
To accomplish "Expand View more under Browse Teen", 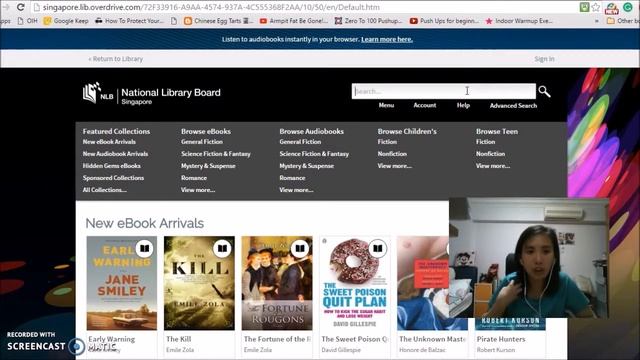I will (493, 166).
